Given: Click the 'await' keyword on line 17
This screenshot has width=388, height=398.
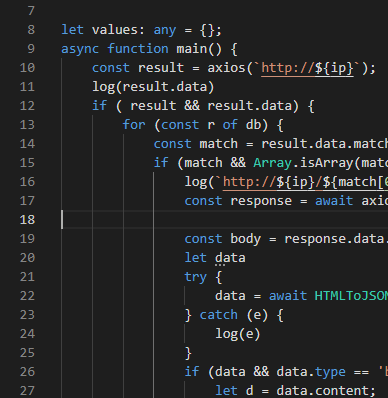Looking at the screenshot, I should tap(334, 201).
